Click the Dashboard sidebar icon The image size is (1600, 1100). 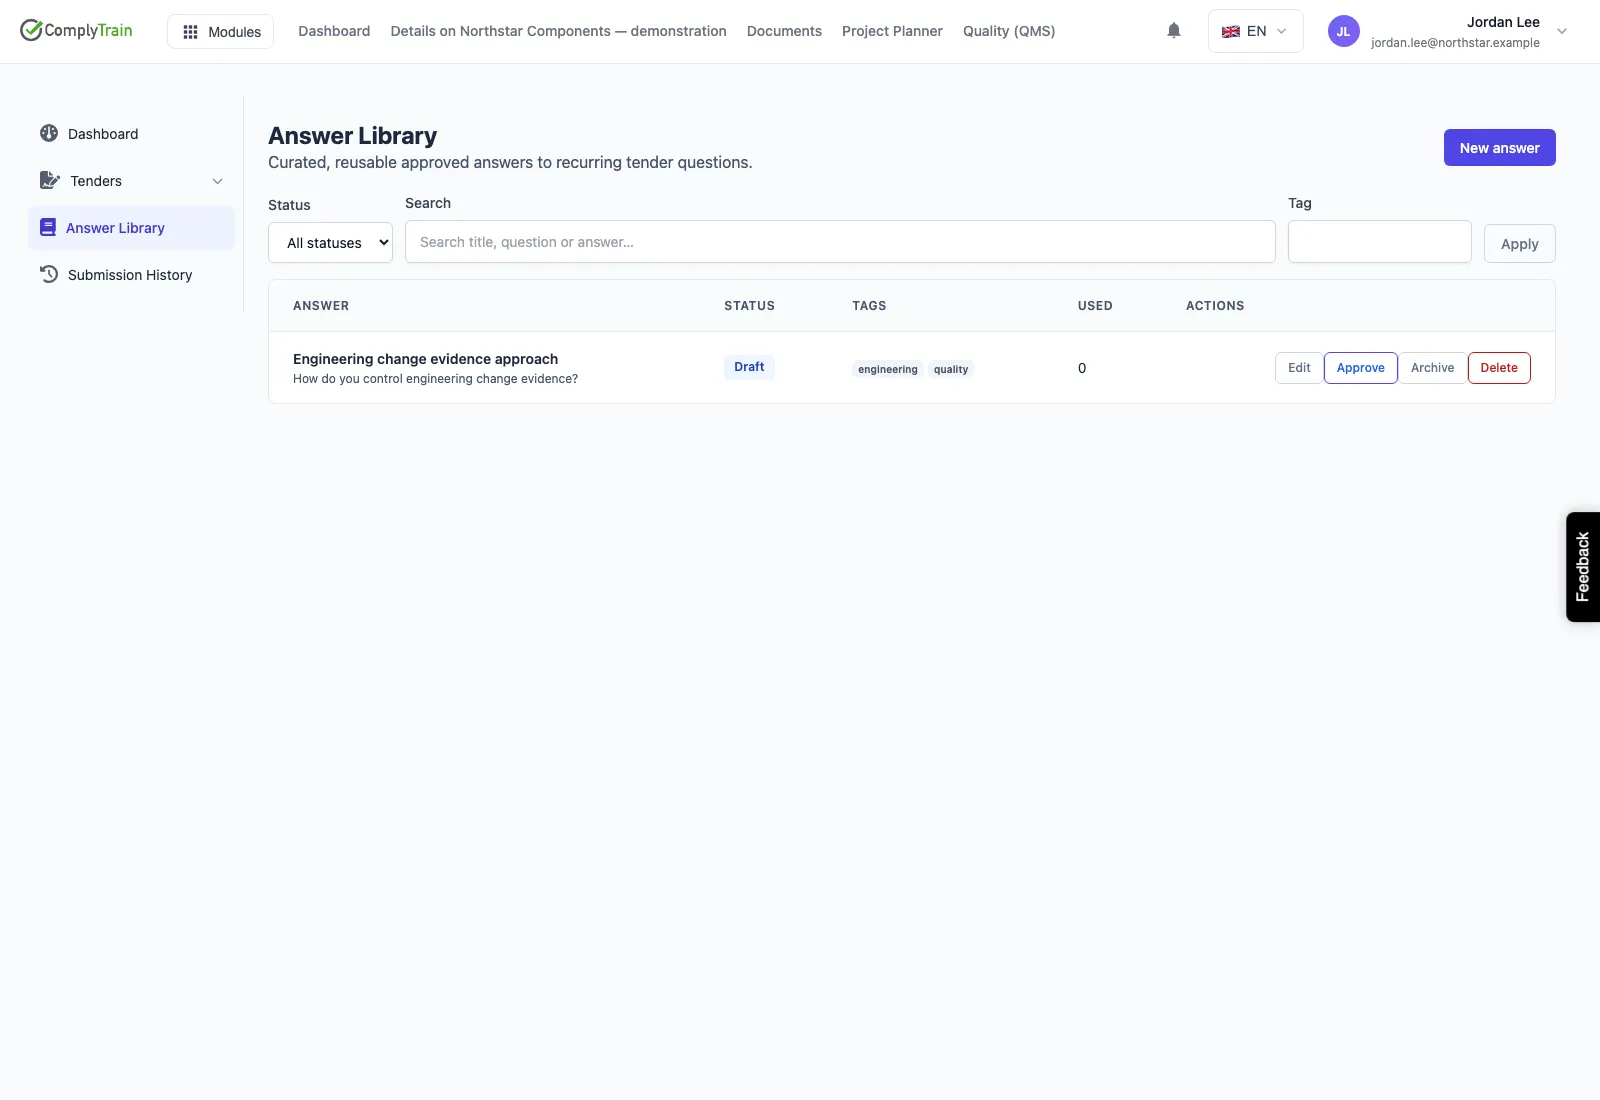[x=49, y=133]
